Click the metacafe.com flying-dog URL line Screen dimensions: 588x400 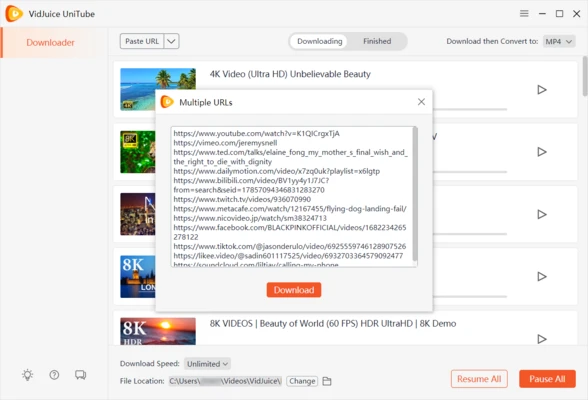tap(290, 208)
